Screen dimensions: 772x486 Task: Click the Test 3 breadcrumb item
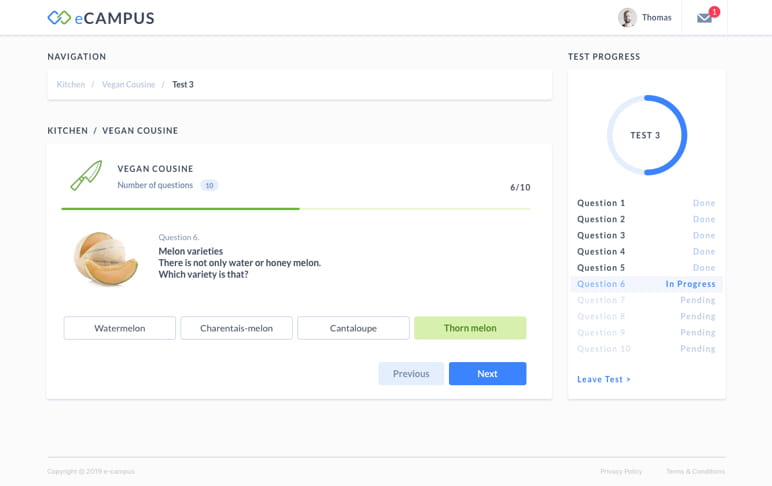coord(183,85)
